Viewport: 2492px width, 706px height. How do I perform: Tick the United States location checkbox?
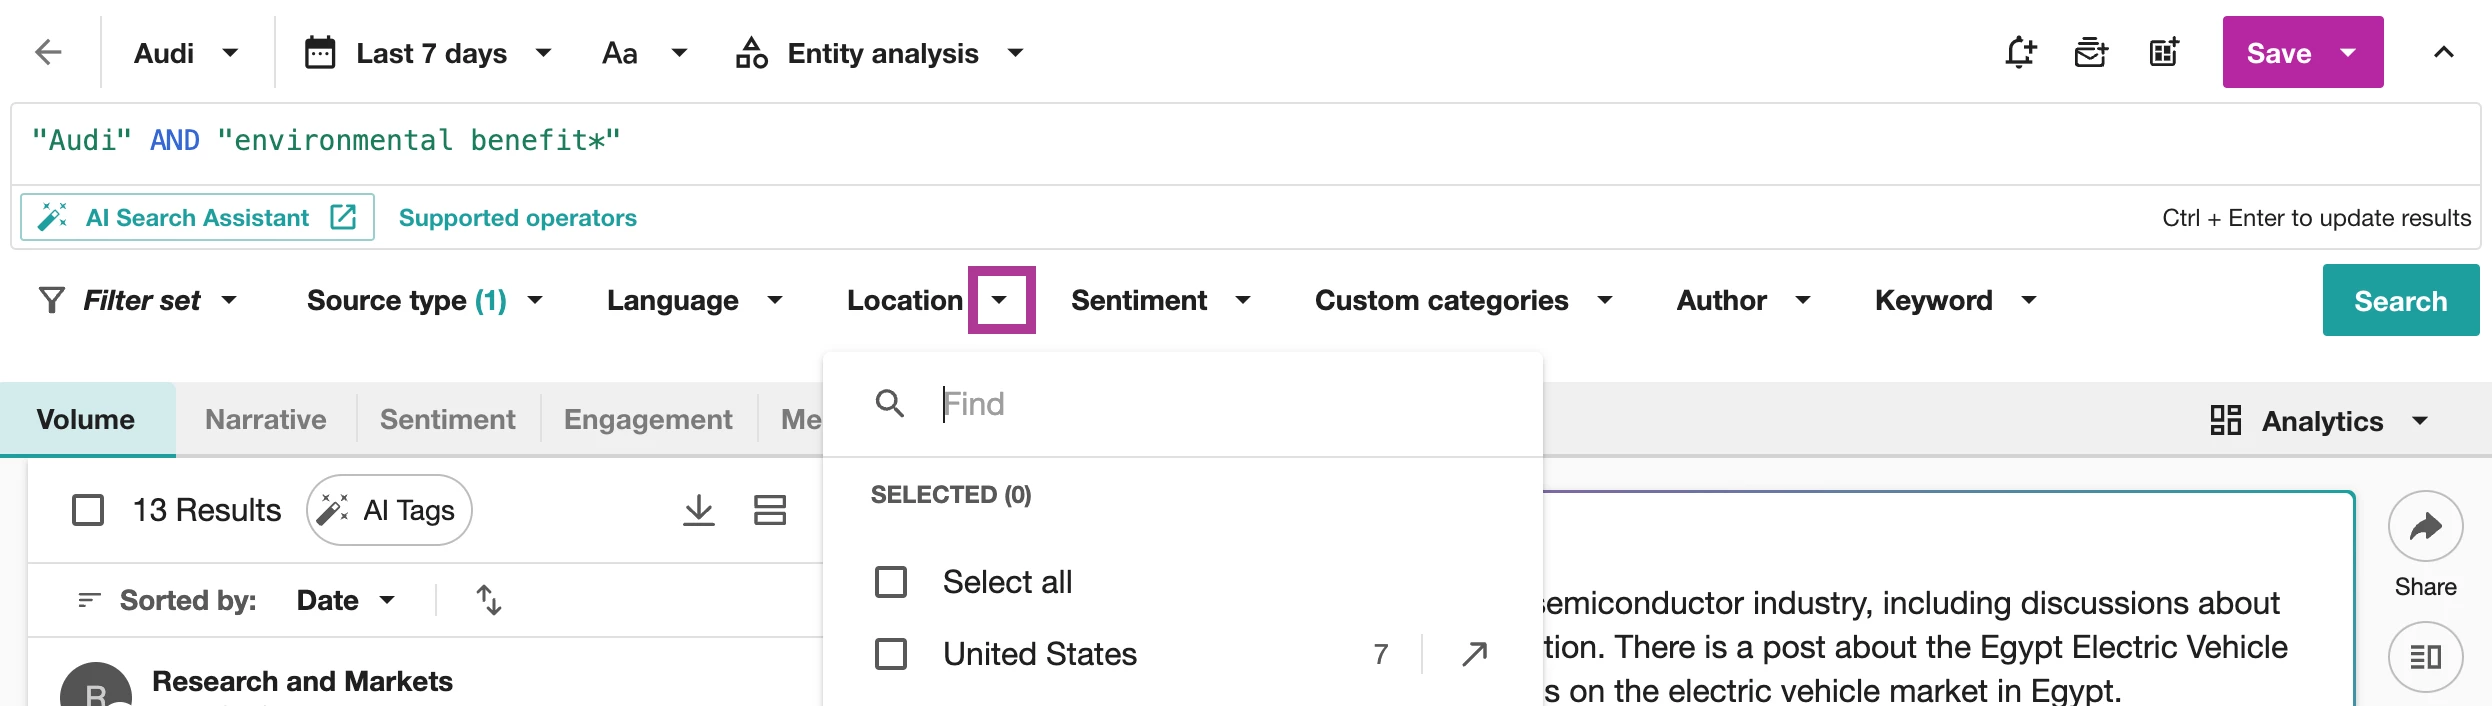tap(891, 654)
